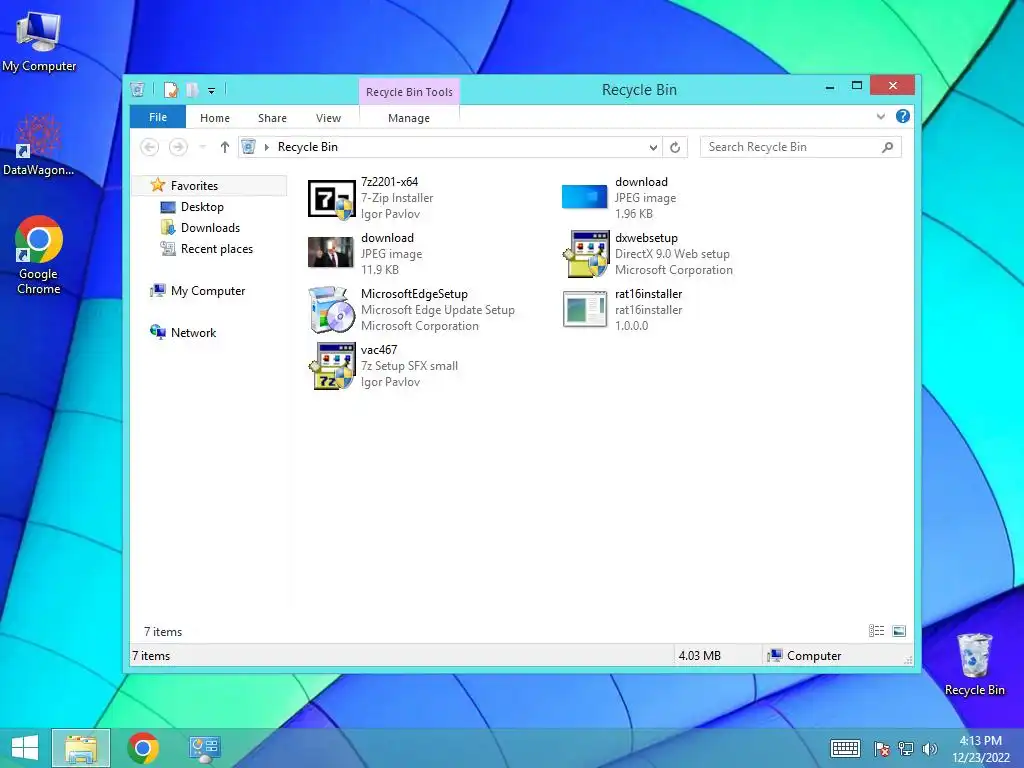Select the Recycle Bin desktop icon
The width and height of the screenshot is (1024, 768).
[974, 664]
